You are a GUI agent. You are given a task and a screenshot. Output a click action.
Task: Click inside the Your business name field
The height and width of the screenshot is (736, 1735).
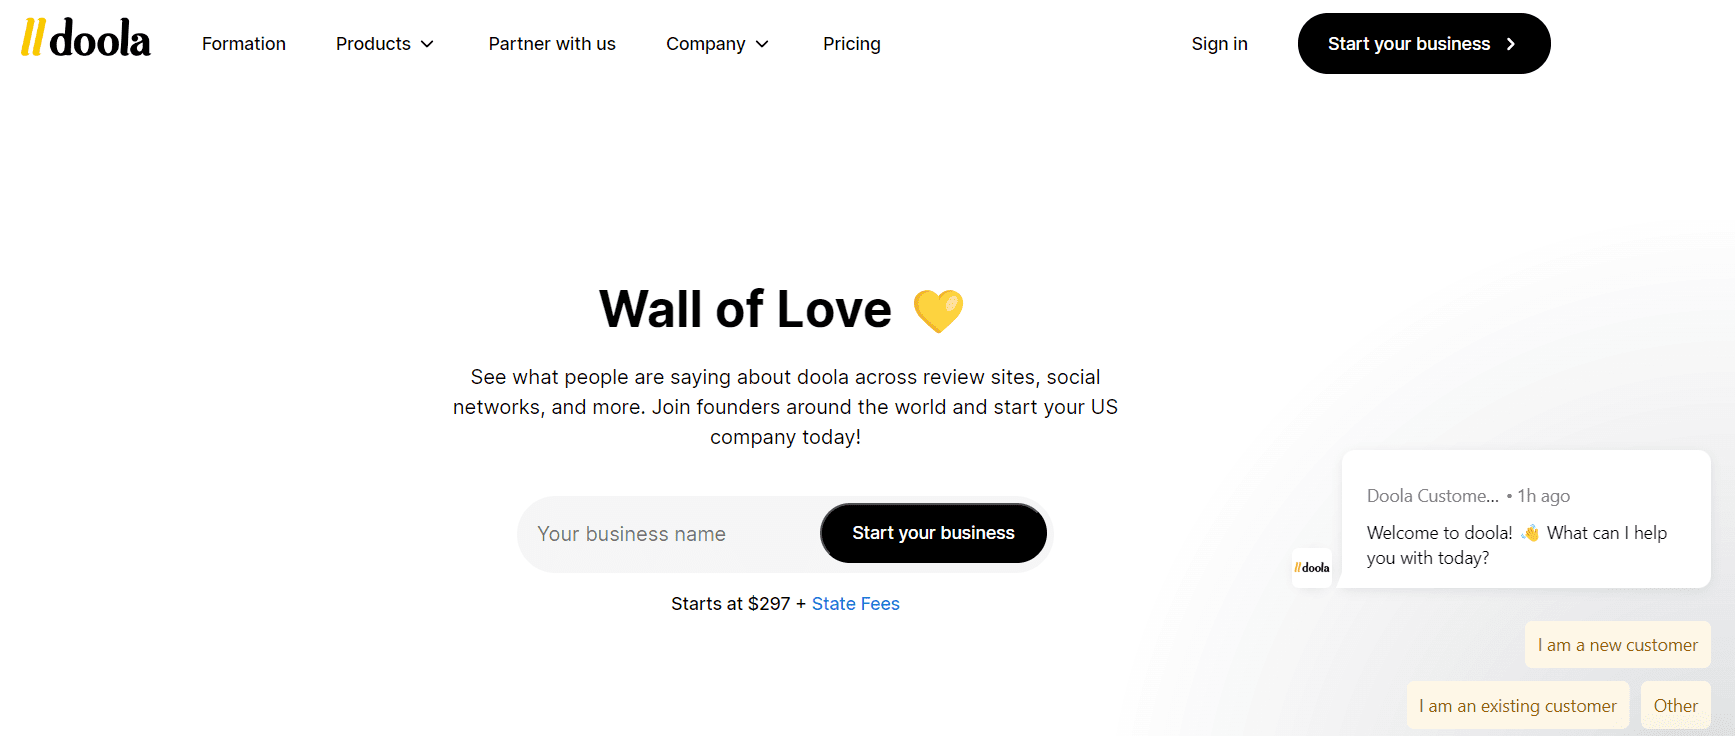pos(660,533)
